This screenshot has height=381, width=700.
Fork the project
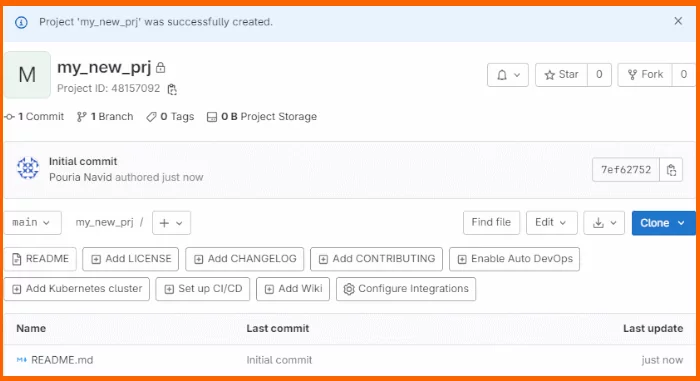tap(645, 75)
